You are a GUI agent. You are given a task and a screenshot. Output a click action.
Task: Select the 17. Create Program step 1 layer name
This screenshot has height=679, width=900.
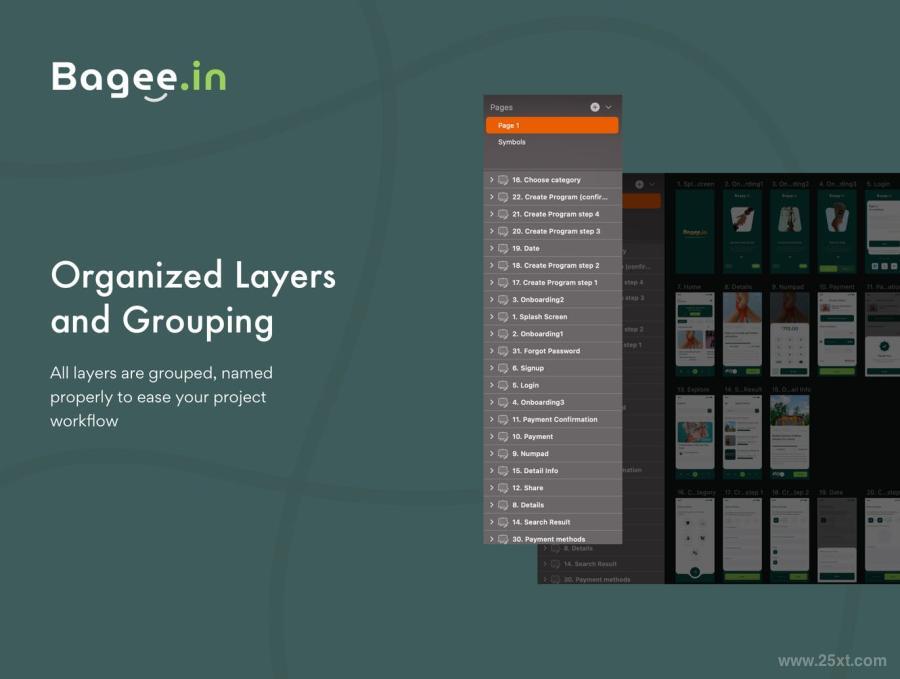(554, 282)
